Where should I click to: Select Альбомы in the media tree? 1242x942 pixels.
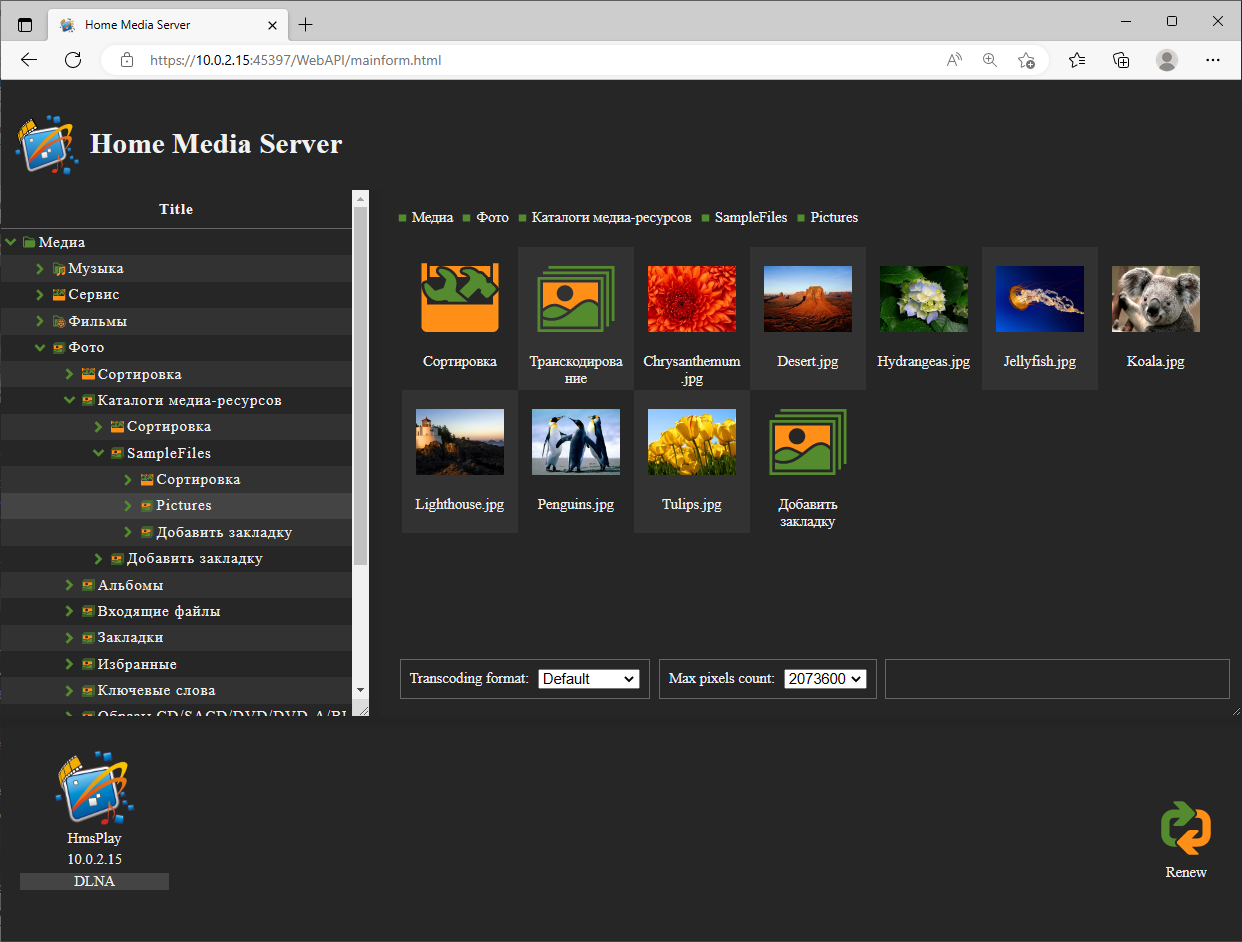point(130,585)
